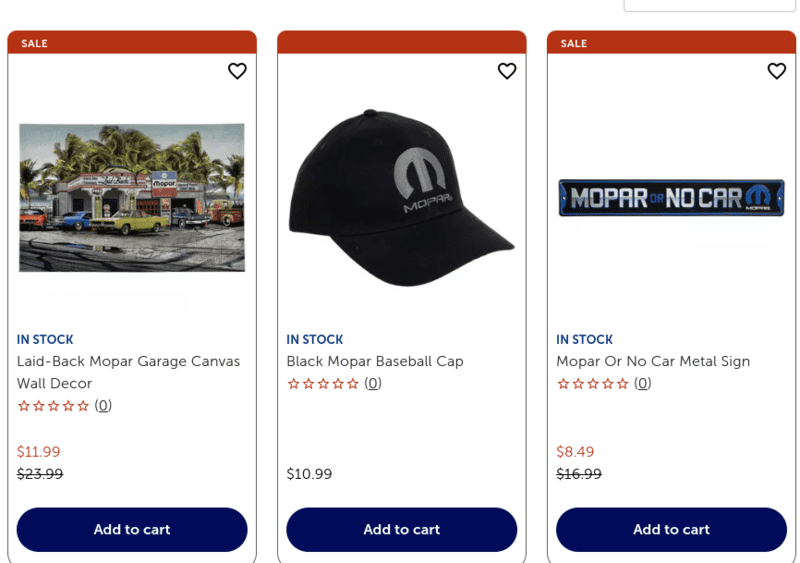Open the black Mopar cap product image
This screenshot has width=800, height=563.
pyautogui.click(x=402, y=198)
